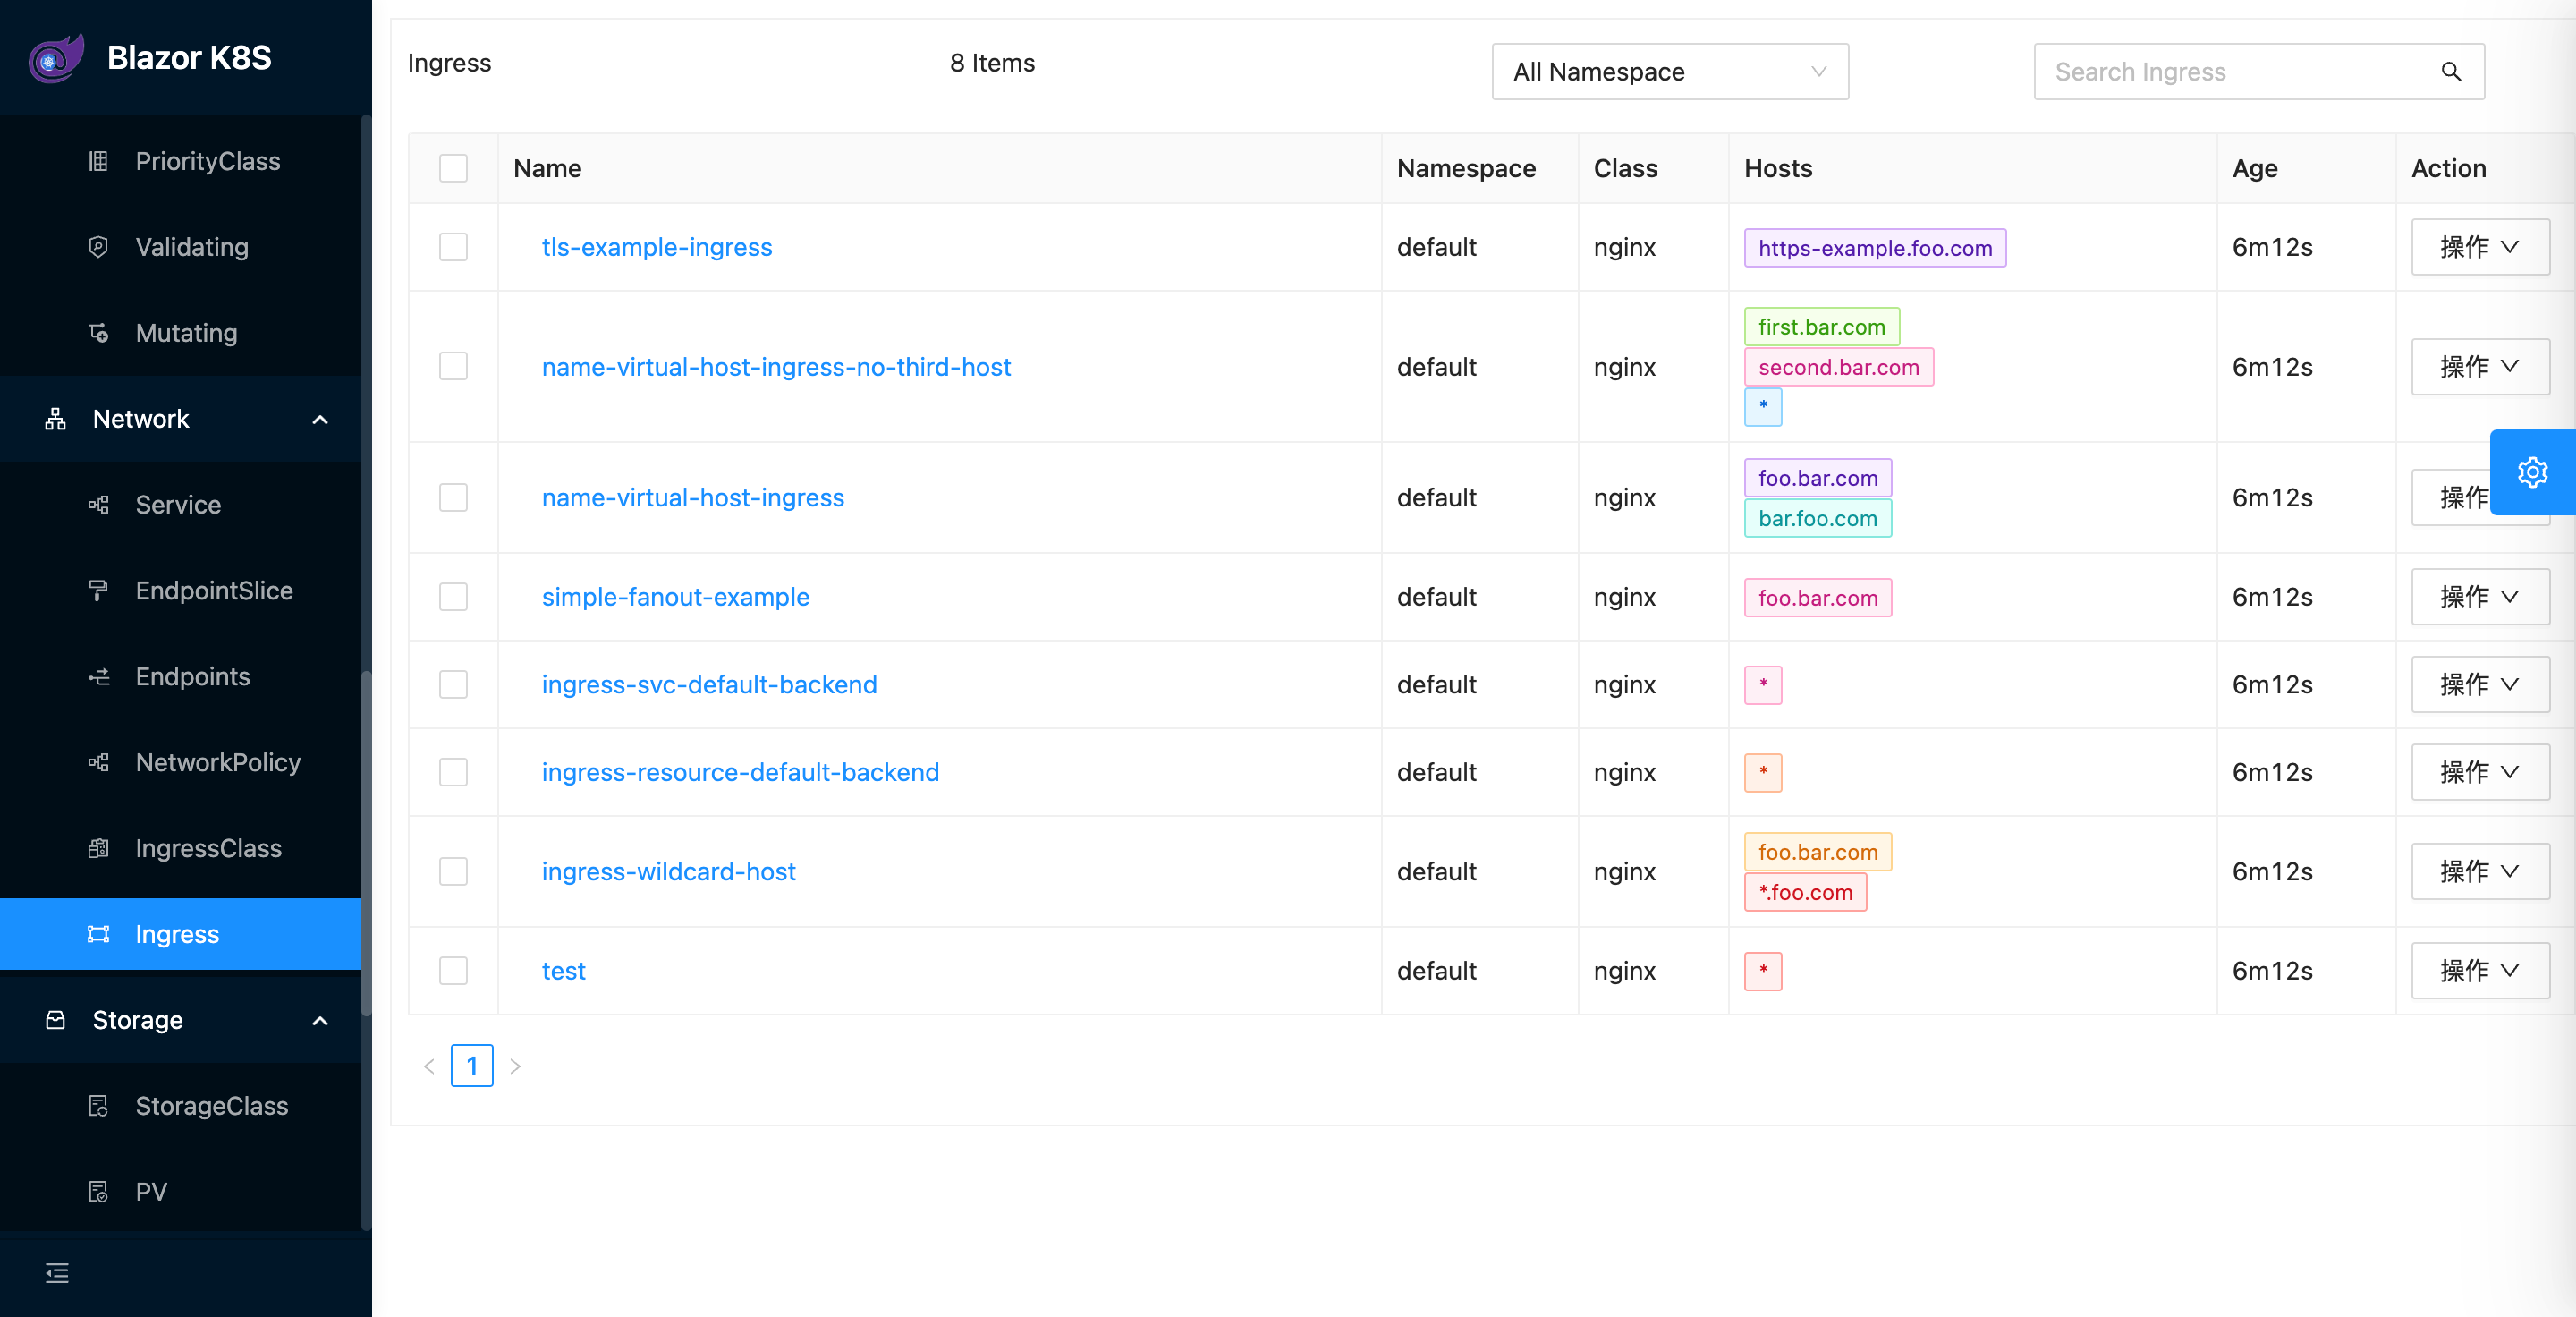Click the Blazor K8S logo icon
2576x1317 pixels.
[56, 58]
